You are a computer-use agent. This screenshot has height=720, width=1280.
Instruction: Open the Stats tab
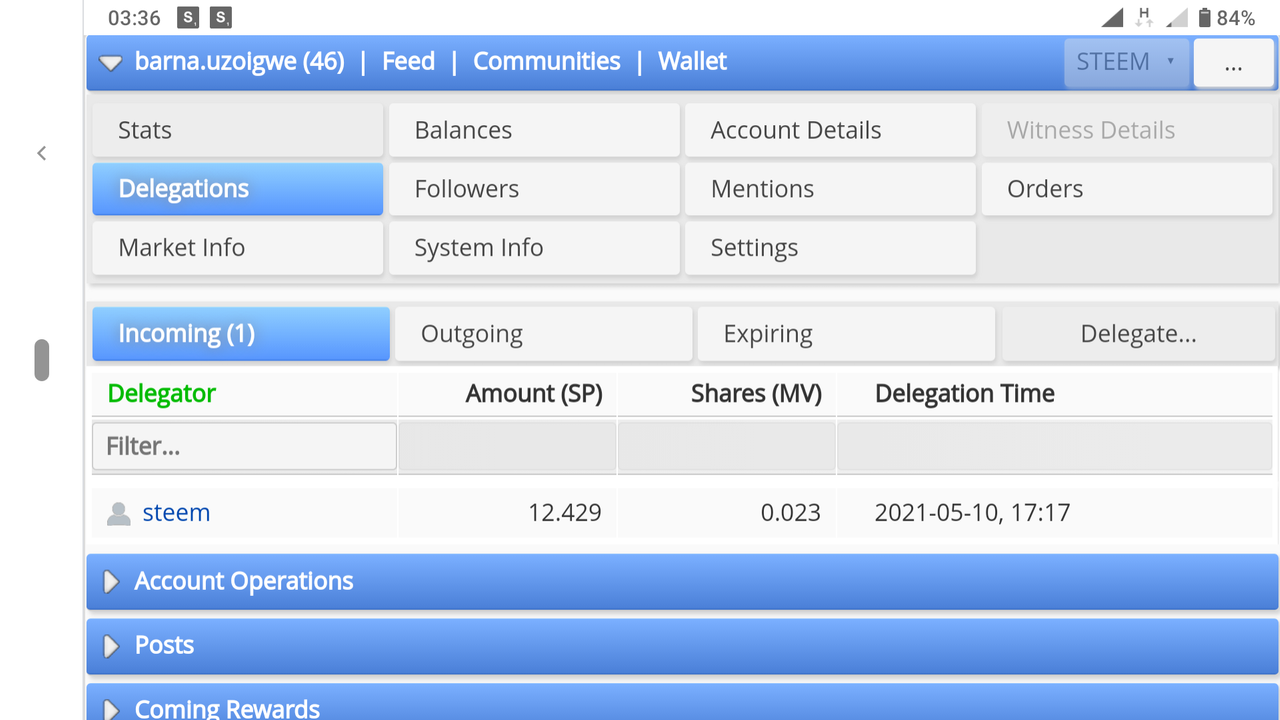coord(238,130)
